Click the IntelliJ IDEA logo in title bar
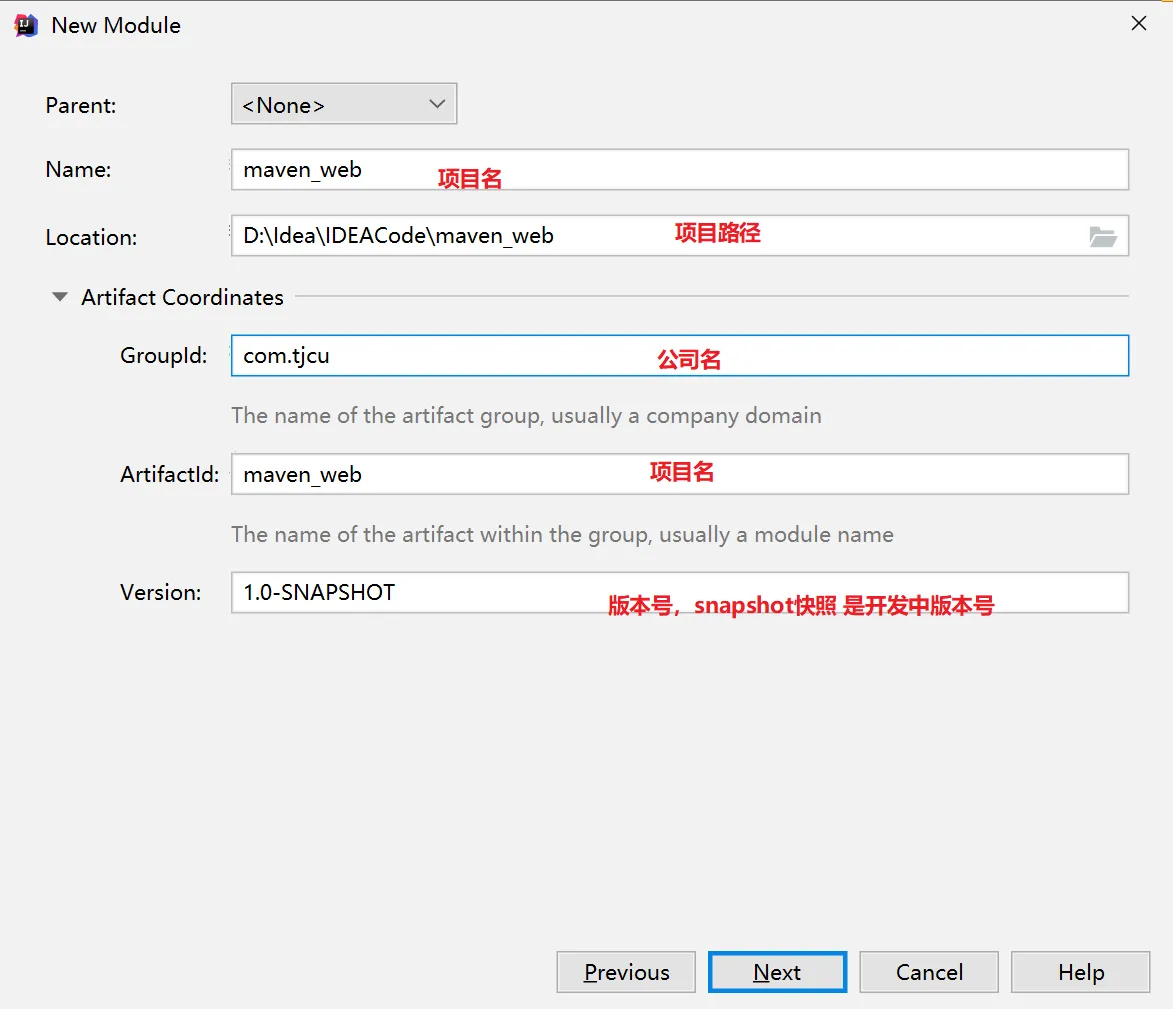The width and height of the screenshot is (1173, 1009). point(25,25)
